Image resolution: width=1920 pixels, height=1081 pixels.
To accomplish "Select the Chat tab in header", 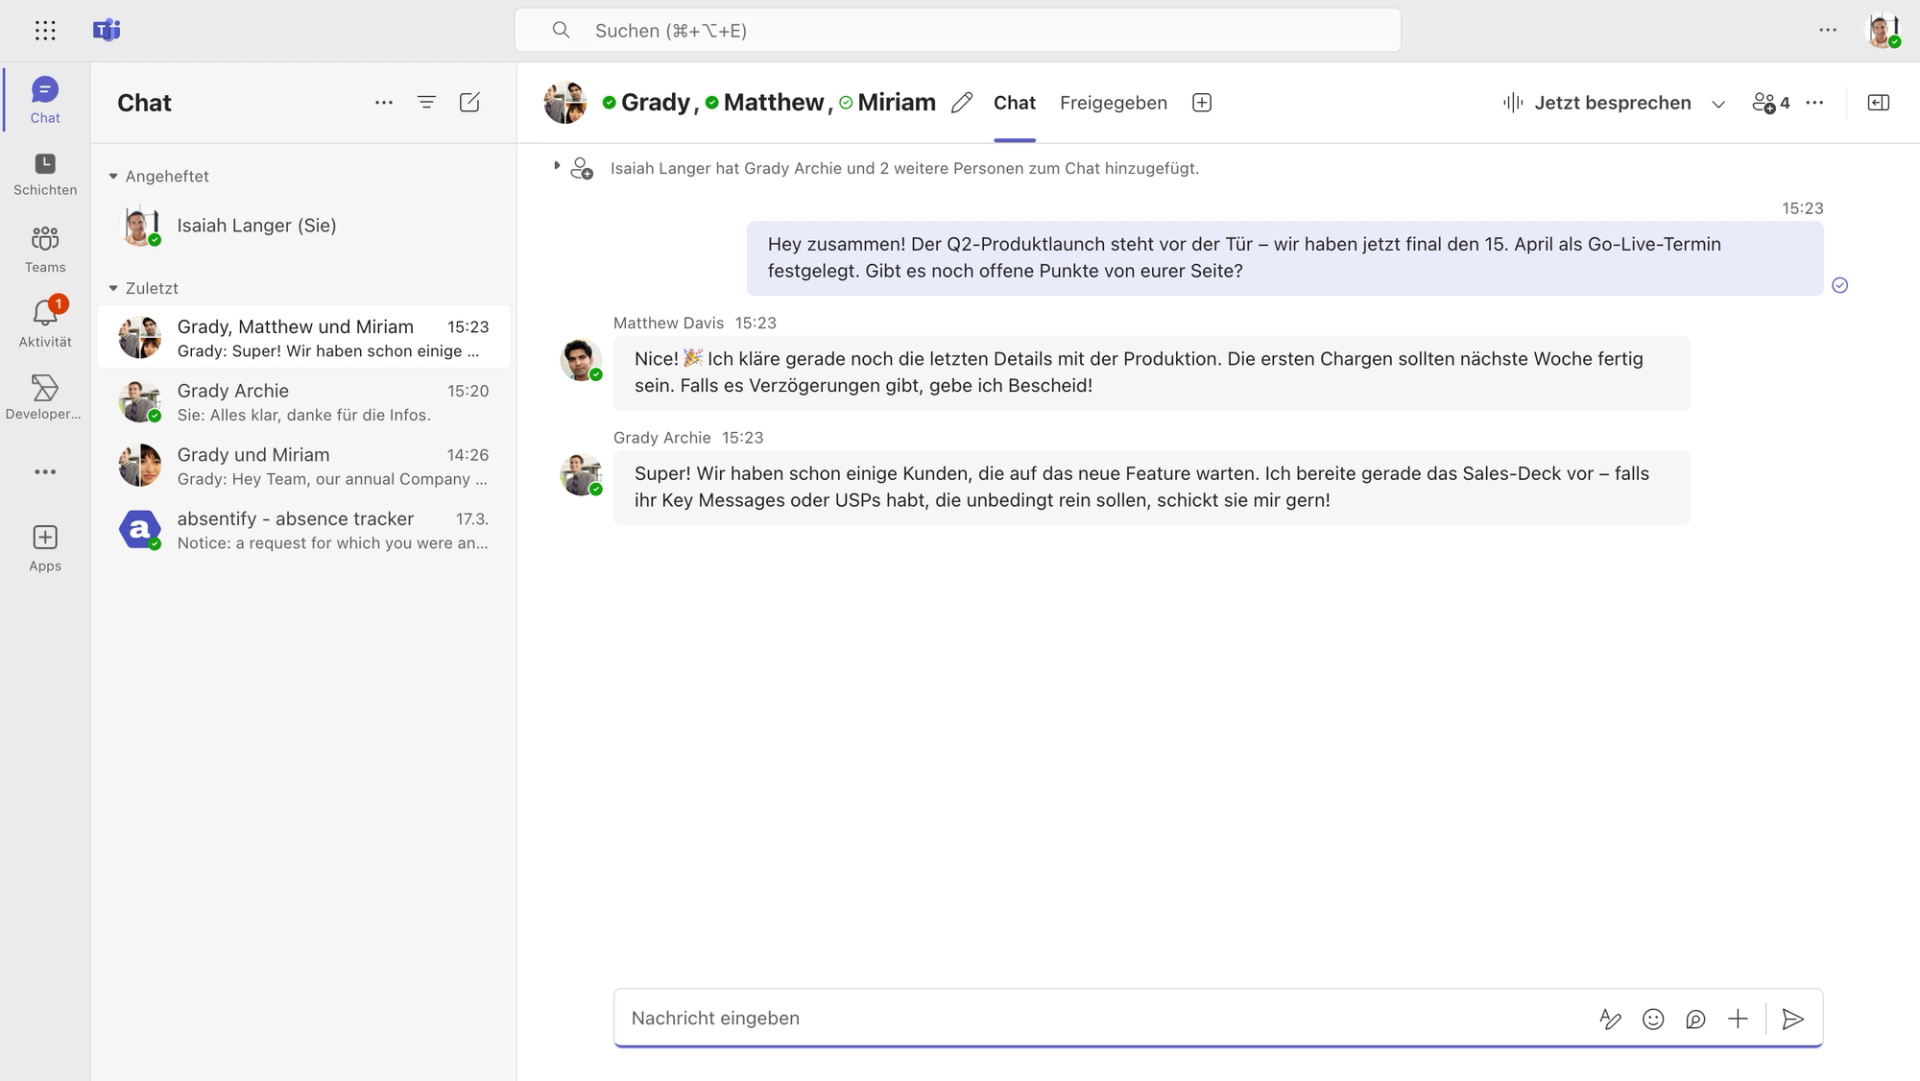I will point(1014,103).
